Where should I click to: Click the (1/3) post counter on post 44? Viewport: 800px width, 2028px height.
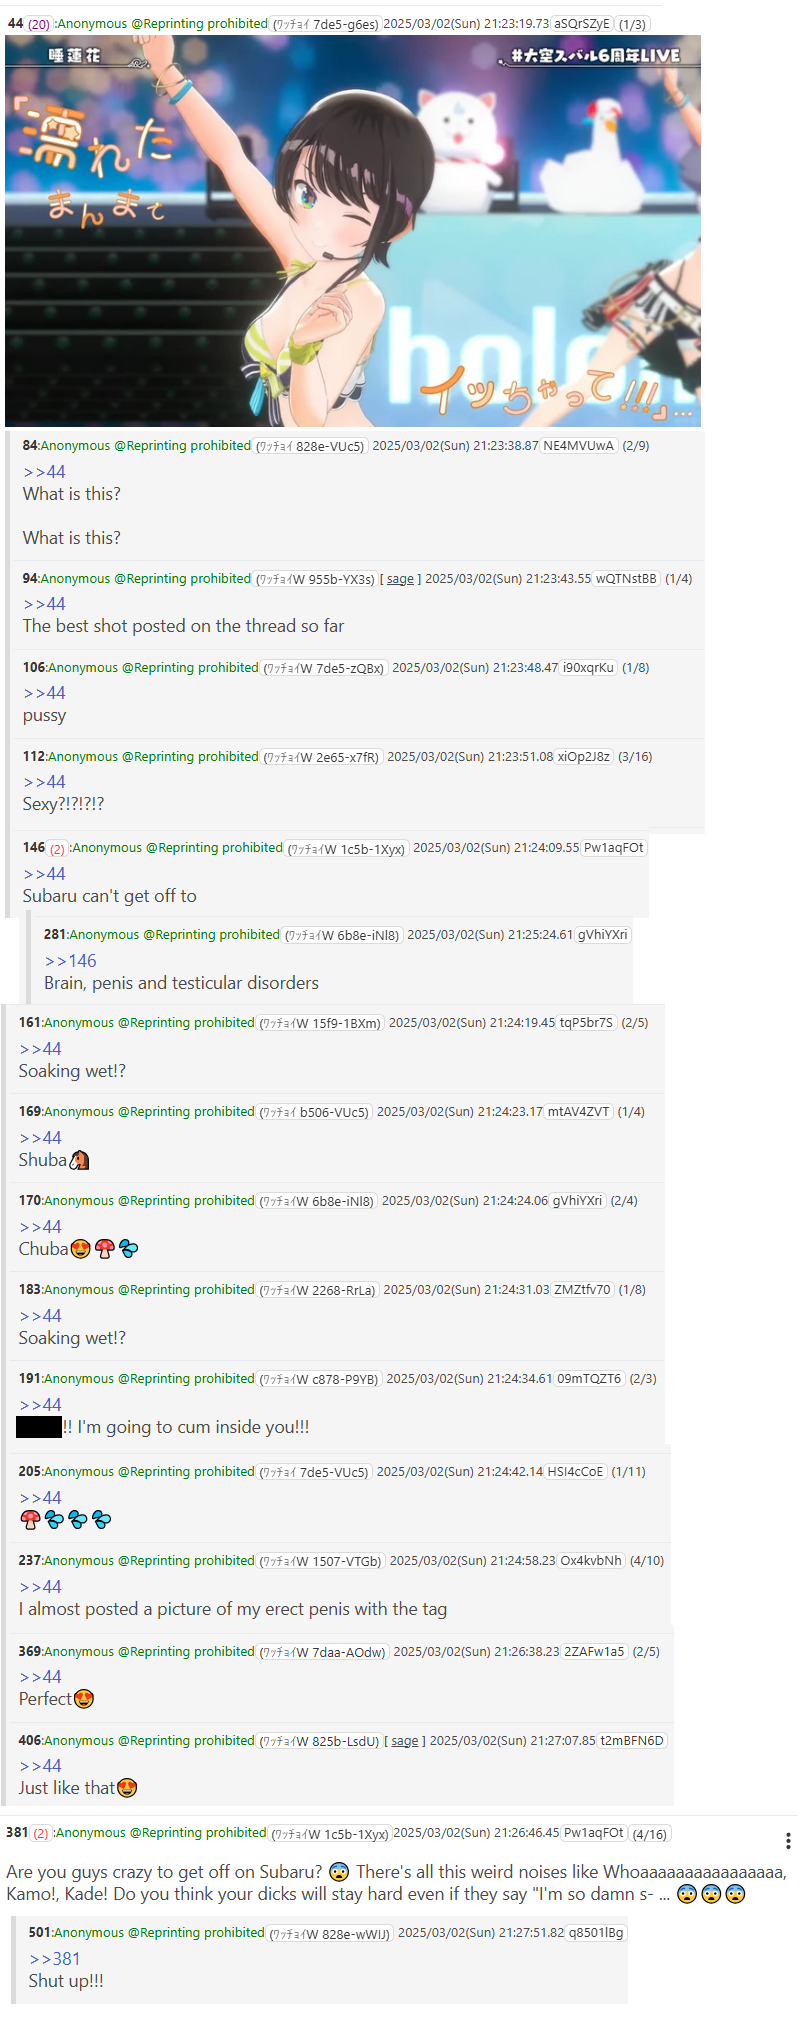(x=632, y=24)
